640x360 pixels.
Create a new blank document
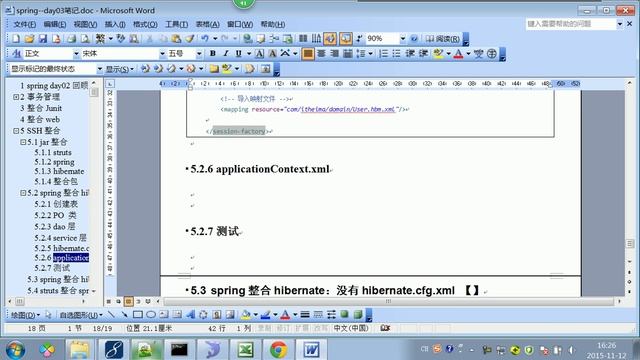(16, 39)
